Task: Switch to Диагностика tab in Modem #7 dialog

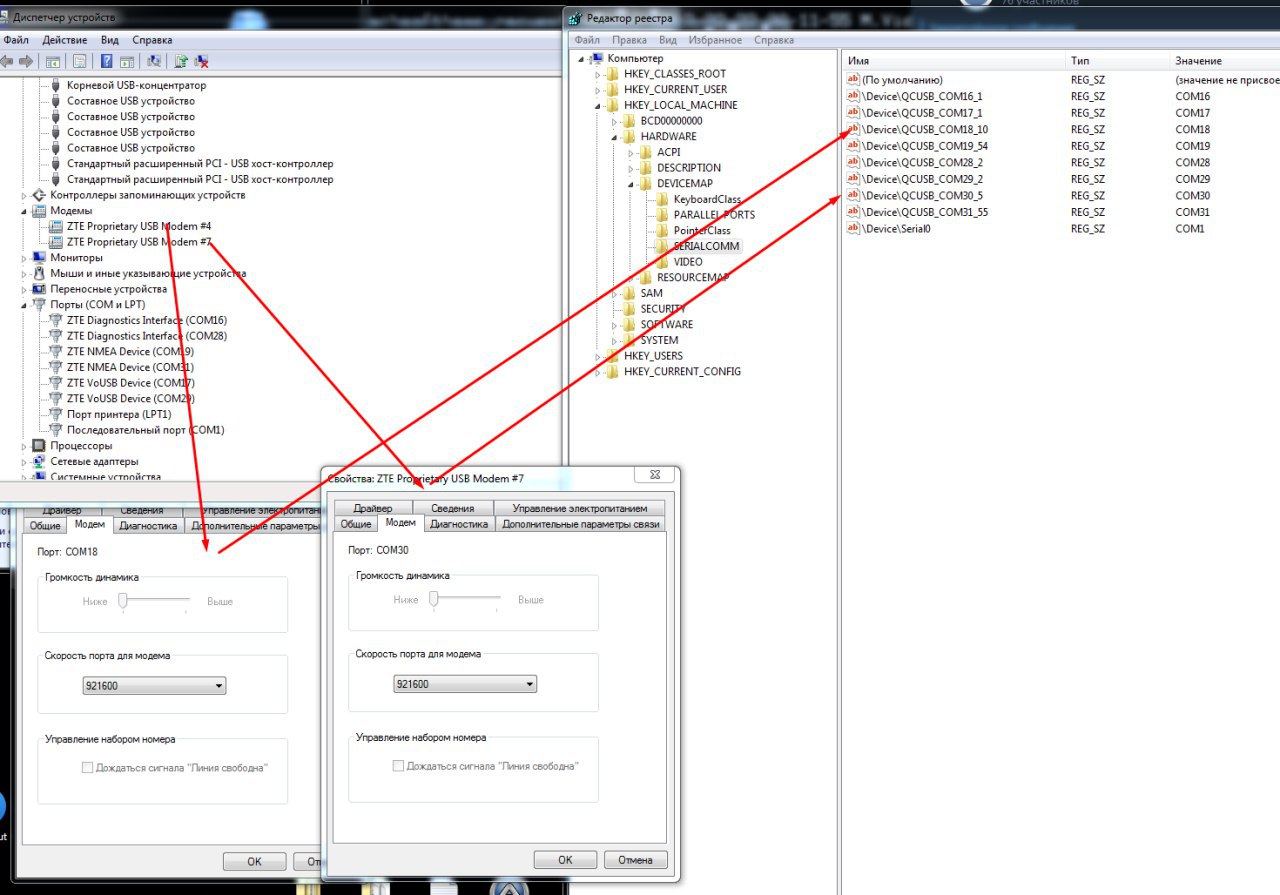Action: [x=459, y=524]
